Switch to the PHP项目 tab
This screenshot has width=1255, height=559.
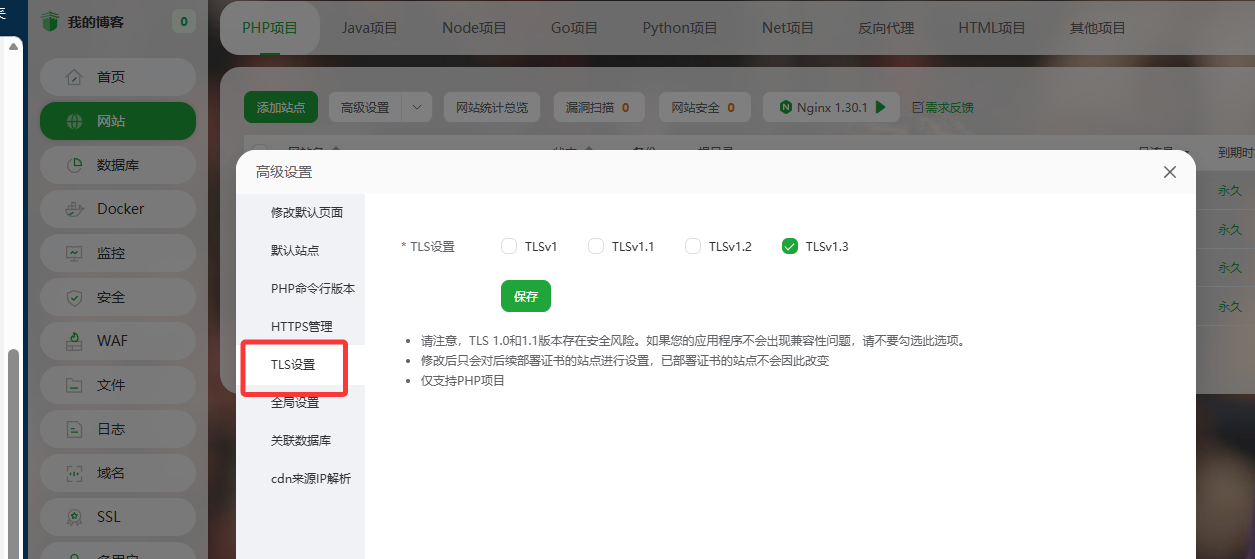pos(270,28)
